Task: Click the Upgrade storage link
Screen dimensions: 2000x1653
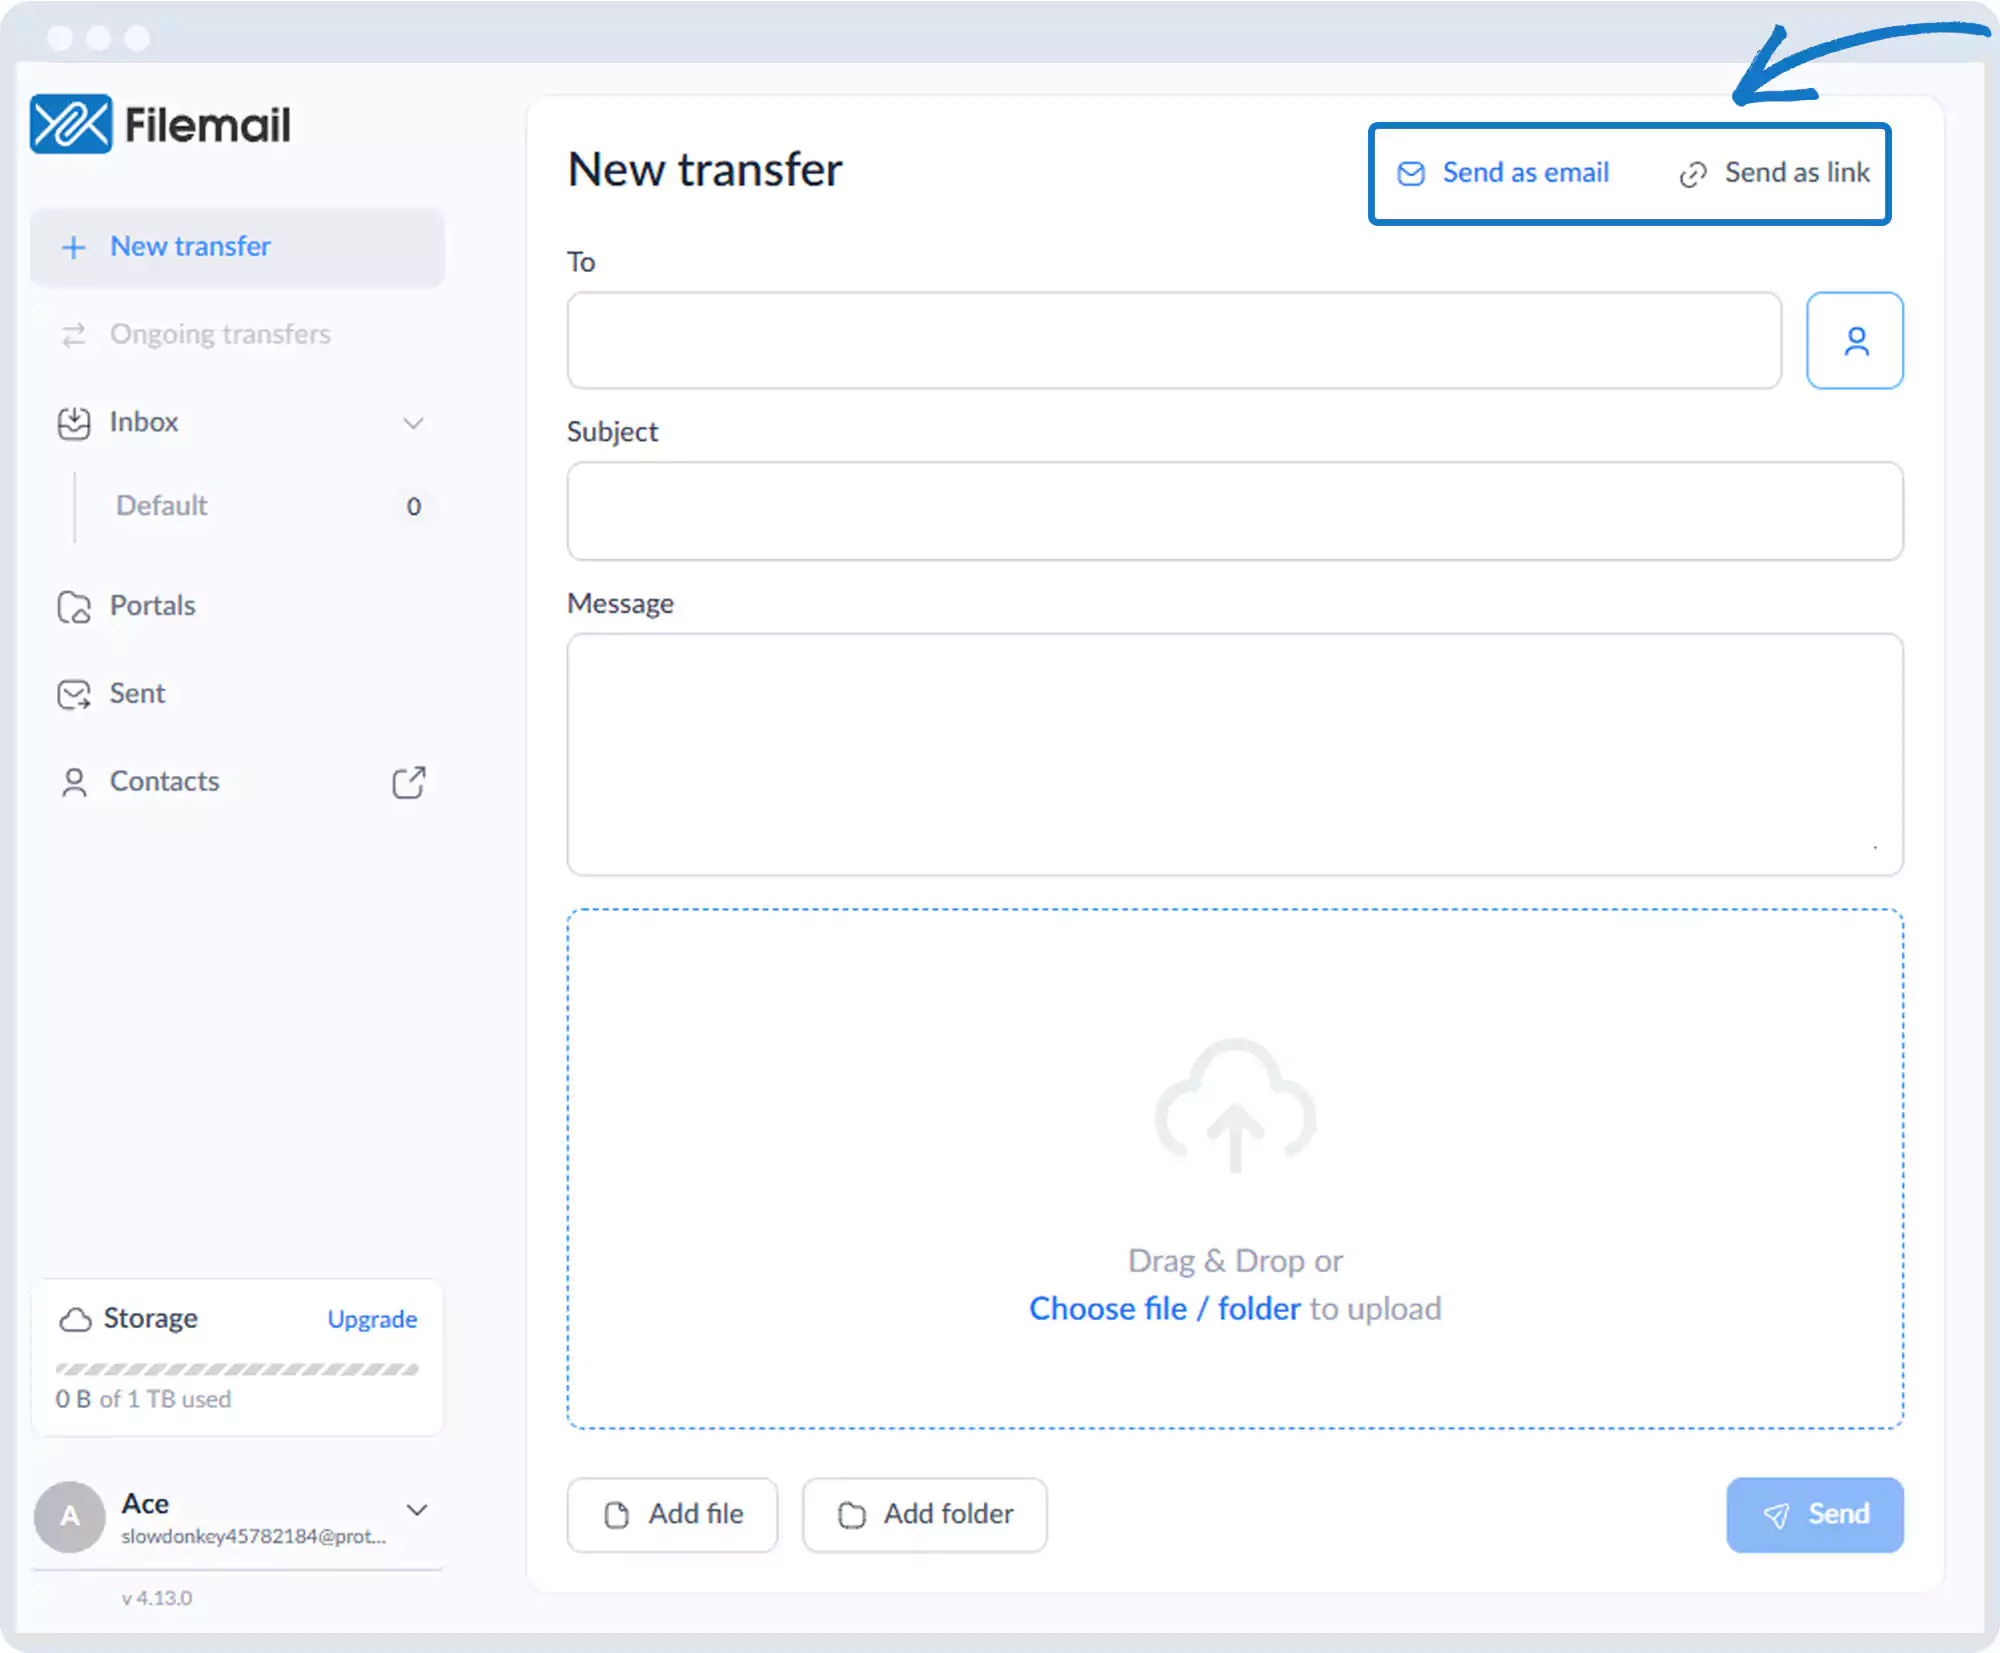Action: pyautogui.click(x=372, y=1320)
